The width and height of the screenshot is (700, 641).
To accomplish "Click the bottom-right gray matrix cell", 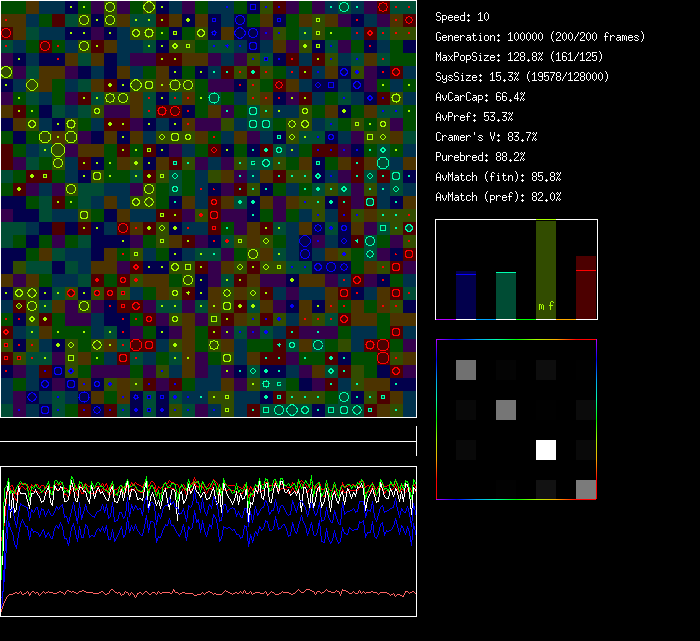I will (586, 489).
